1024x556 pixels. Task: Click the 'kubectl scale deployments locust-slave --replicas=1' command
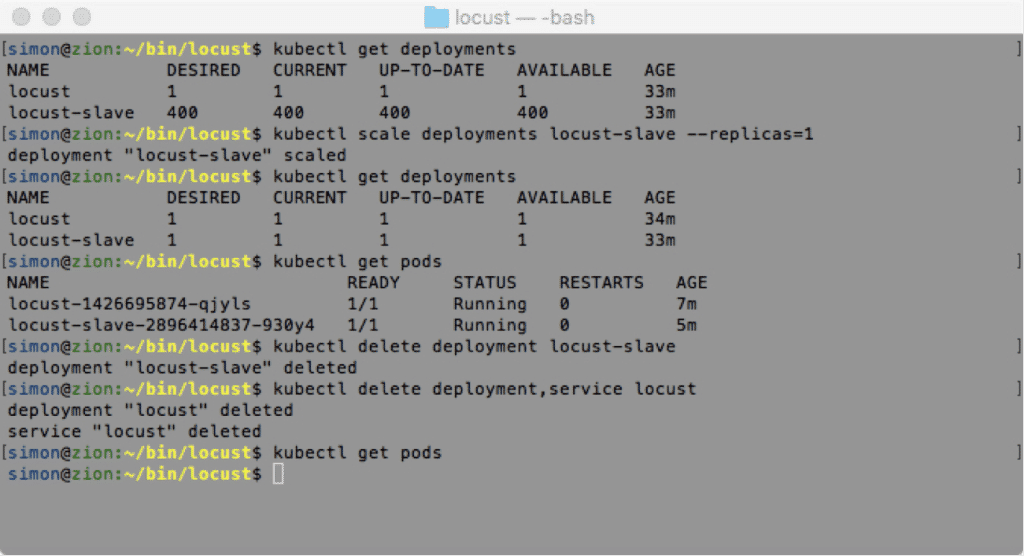[x=543, y=134]
